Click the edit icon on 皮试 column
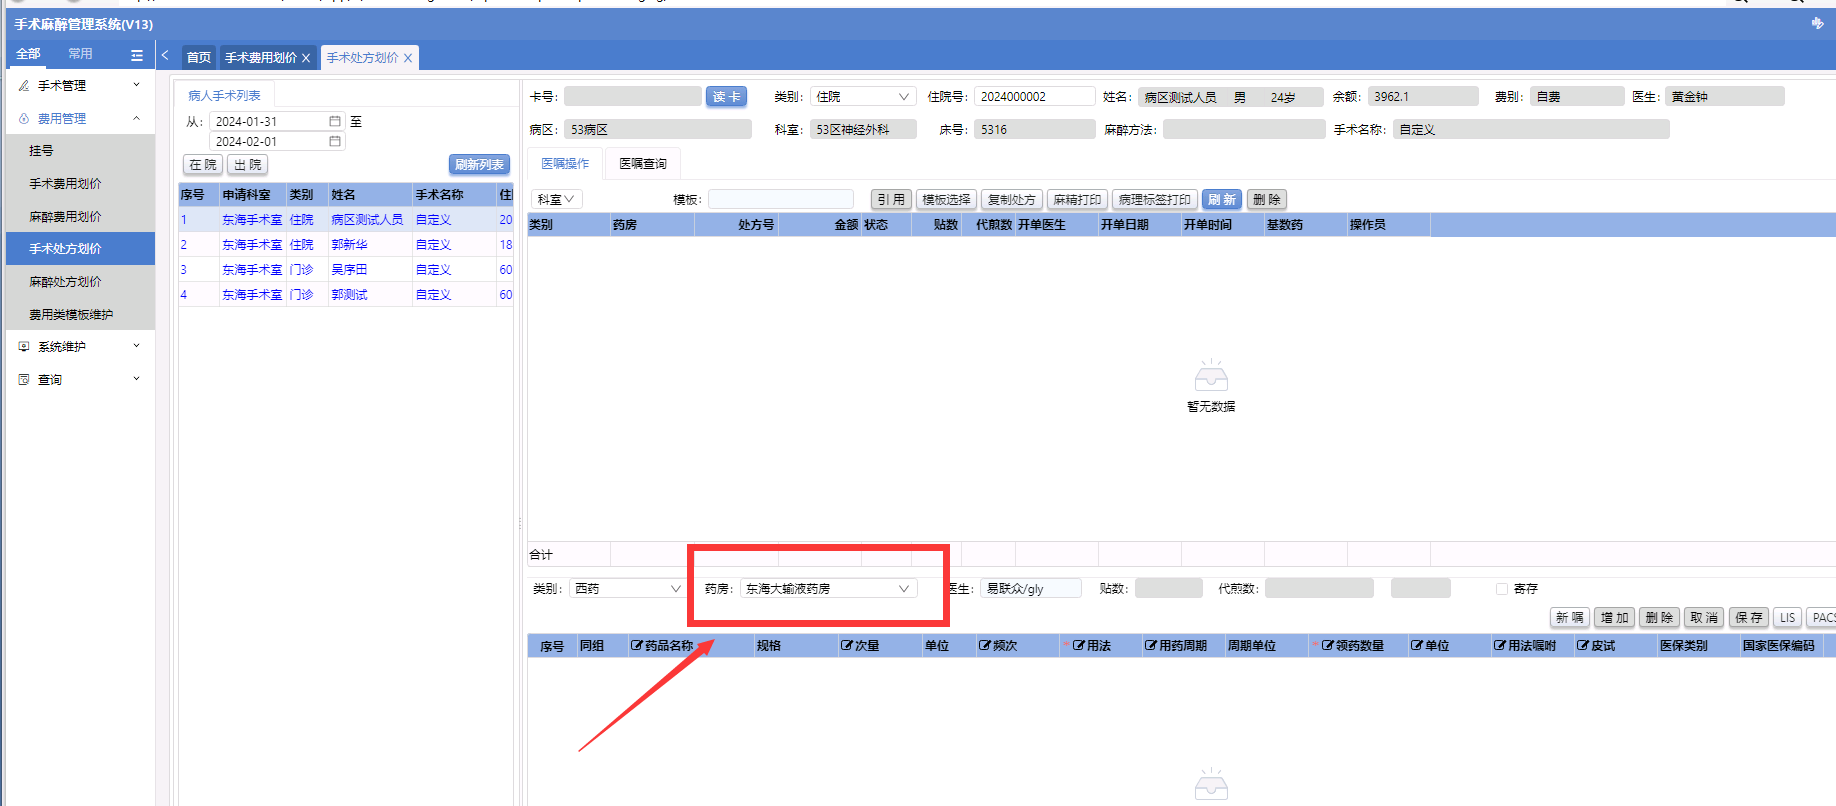The image size is (1836, 806). [1582, 646]
